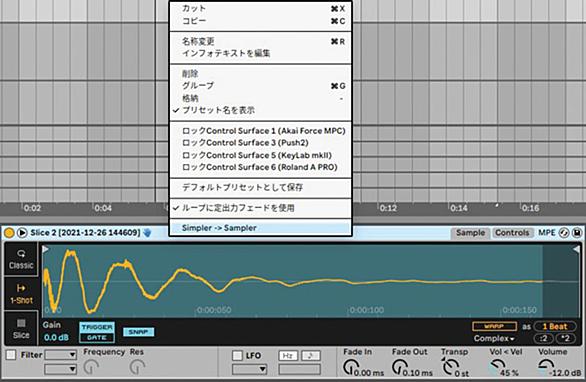The height and width of the screenshot is (382, 586).
Task: Open the Complex warp mode dropdown
Action: (494, 339)
